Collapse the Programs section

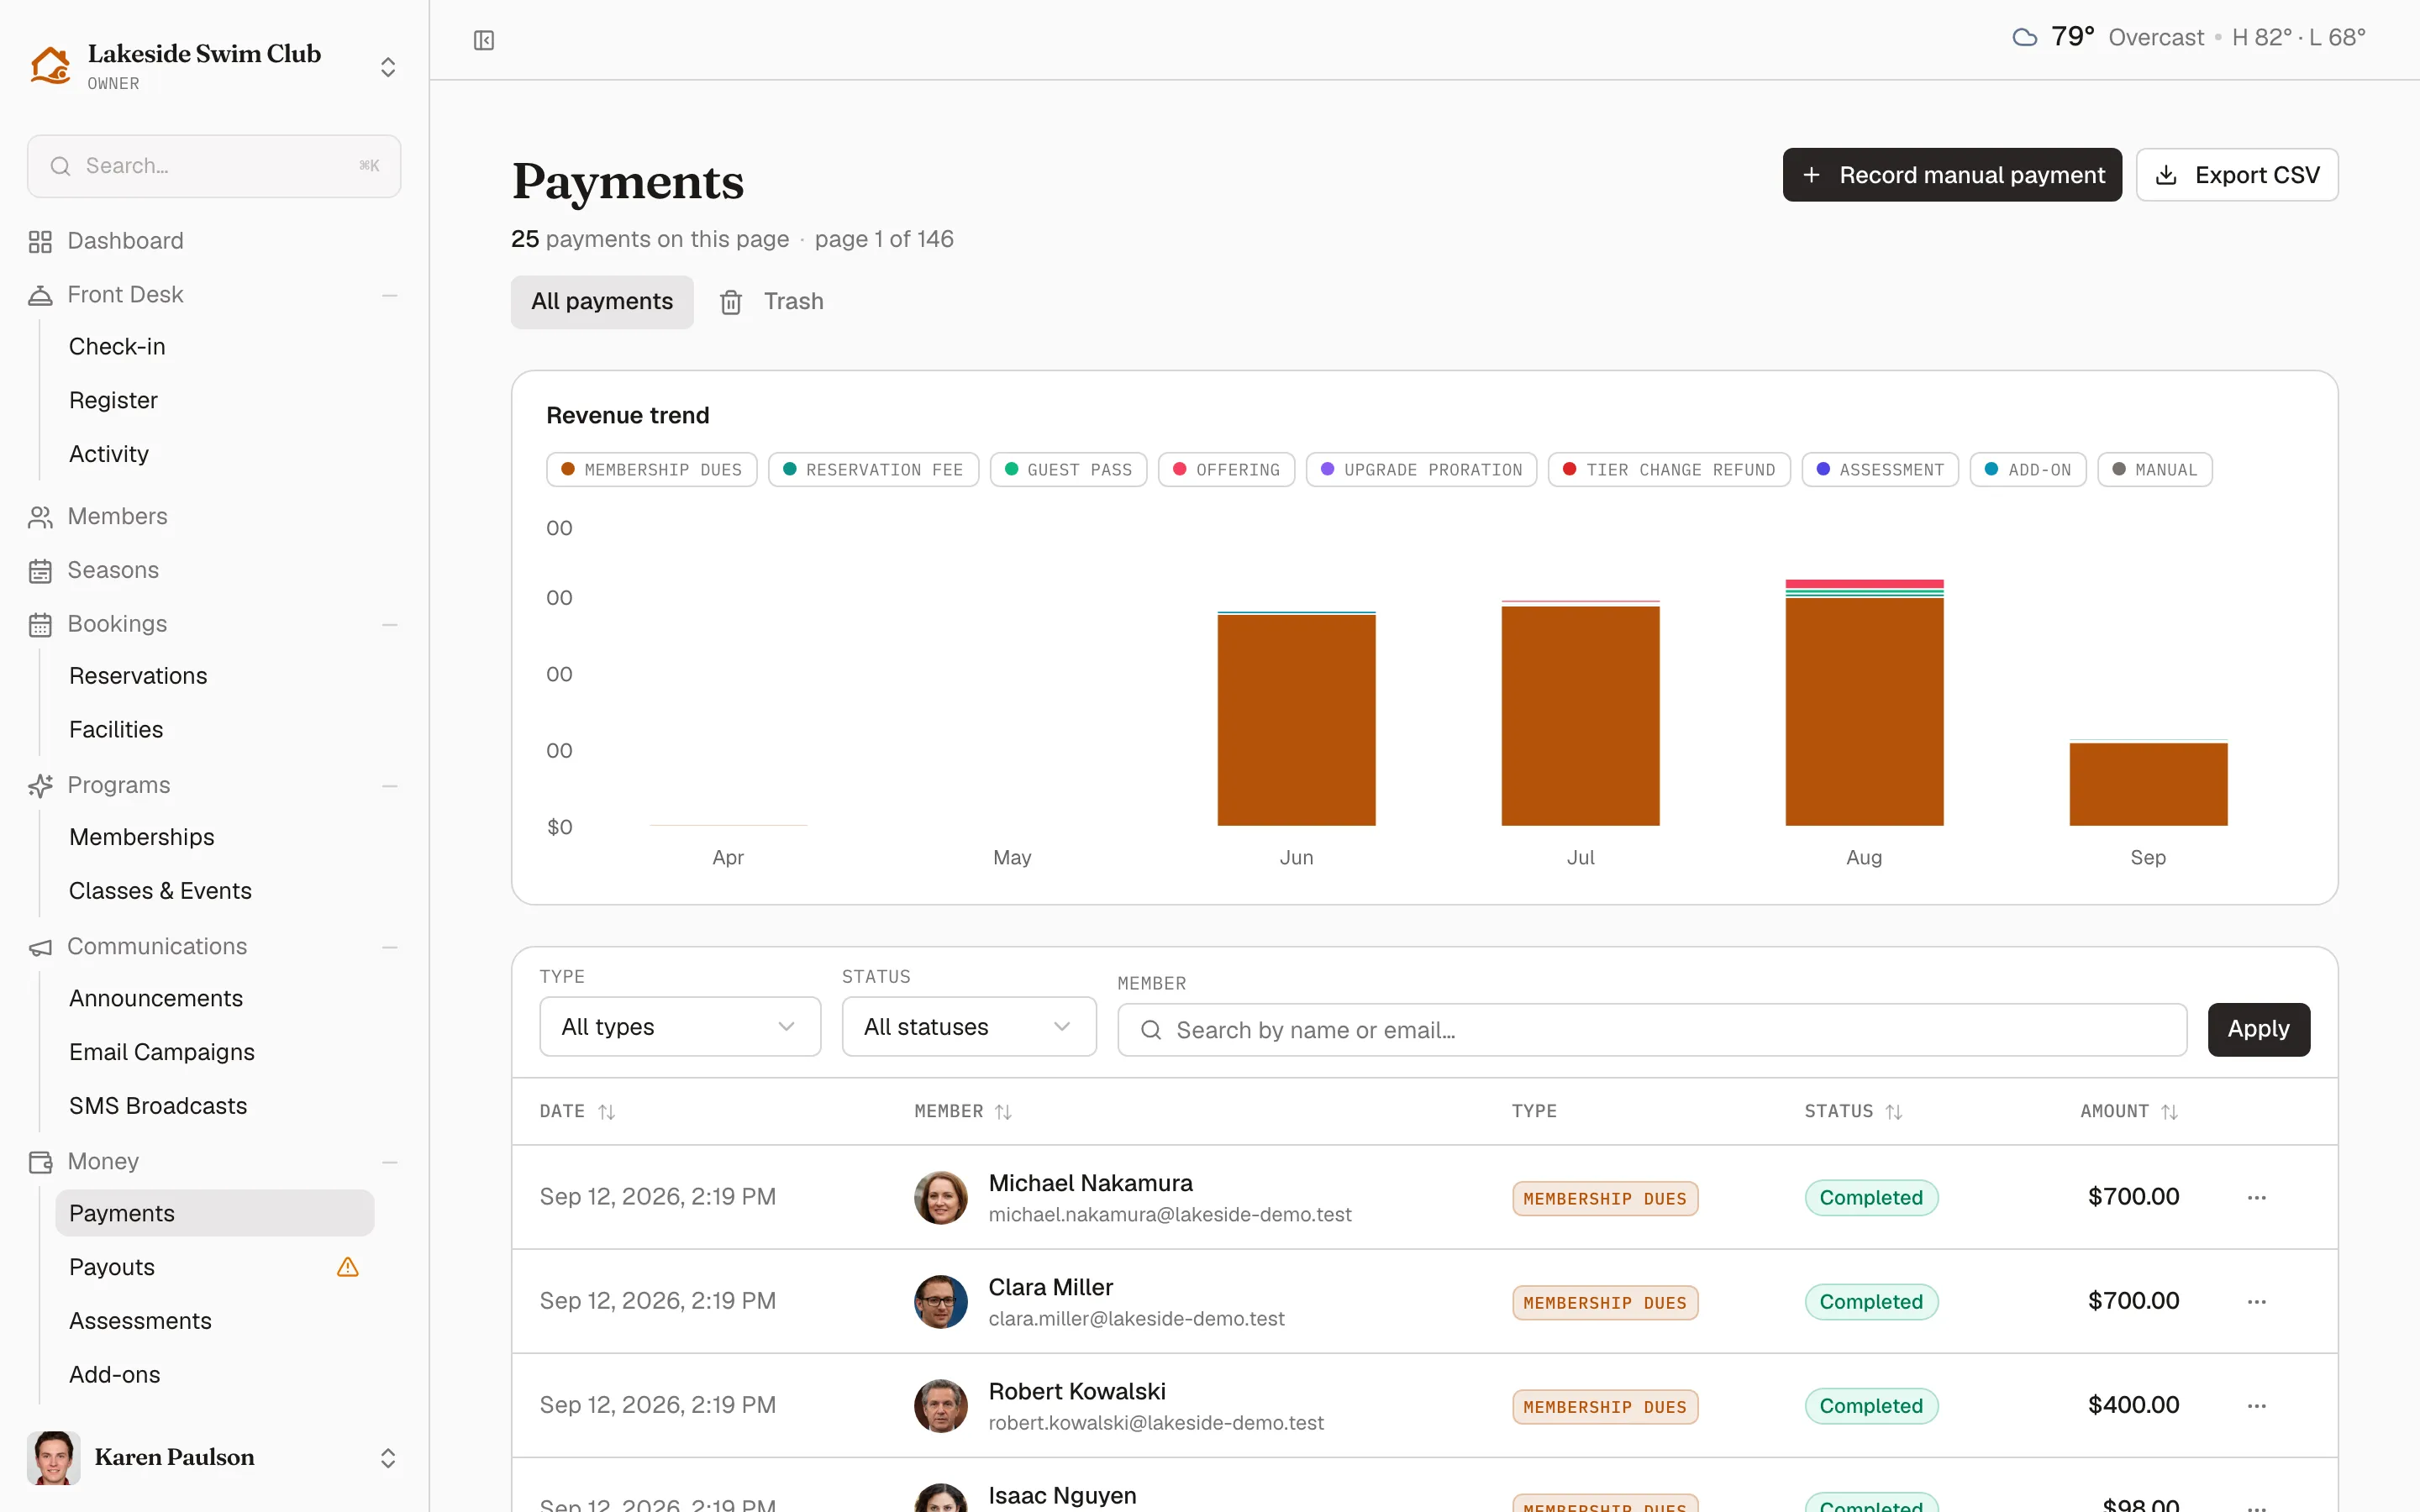point(390,785)
